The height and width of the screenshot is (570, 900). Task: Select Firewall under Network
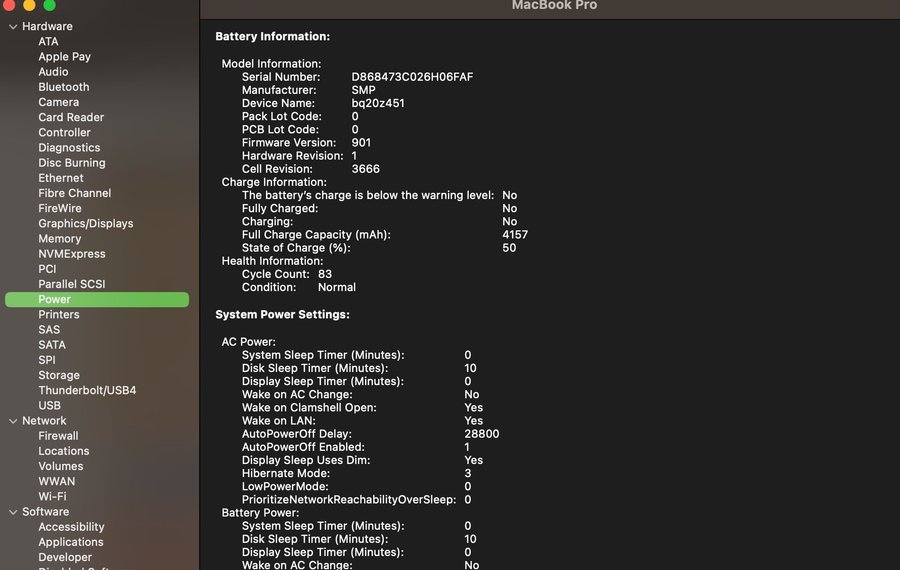[58, 436]
